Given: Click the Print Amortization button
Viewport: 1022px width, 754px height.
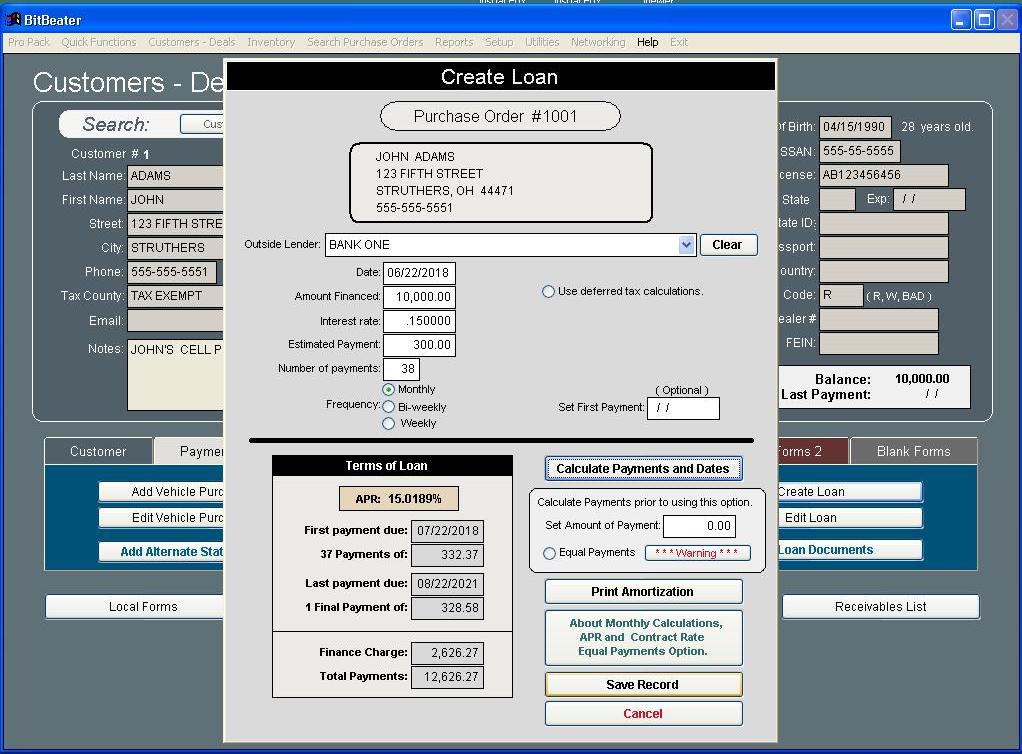Looking at the screenshot, I should 643,591.
